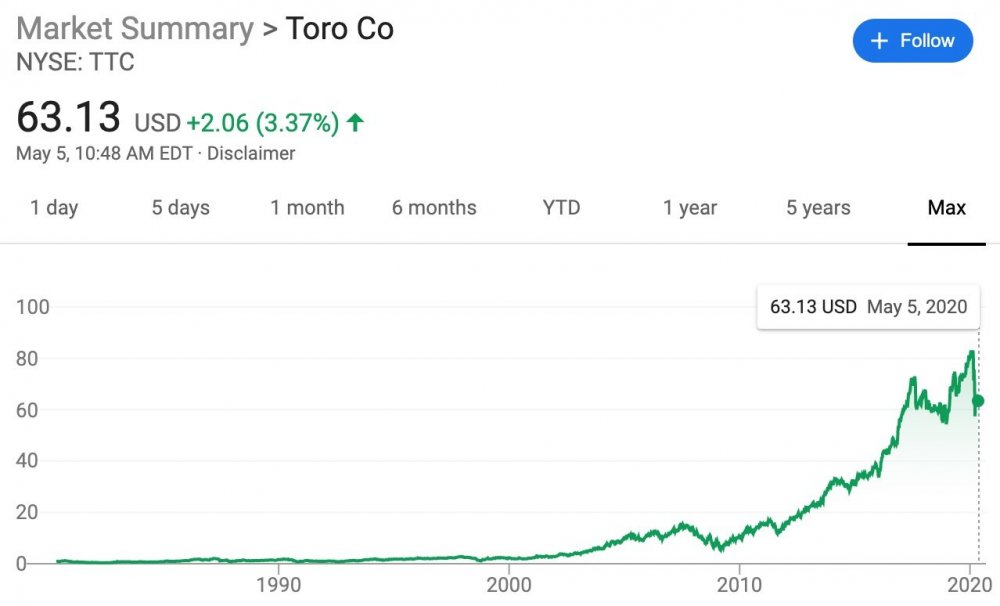The height and width of the screenshot is (606, 1000).
Task: Switch to the 1 day chart view
Action: (x=54, y=208)
